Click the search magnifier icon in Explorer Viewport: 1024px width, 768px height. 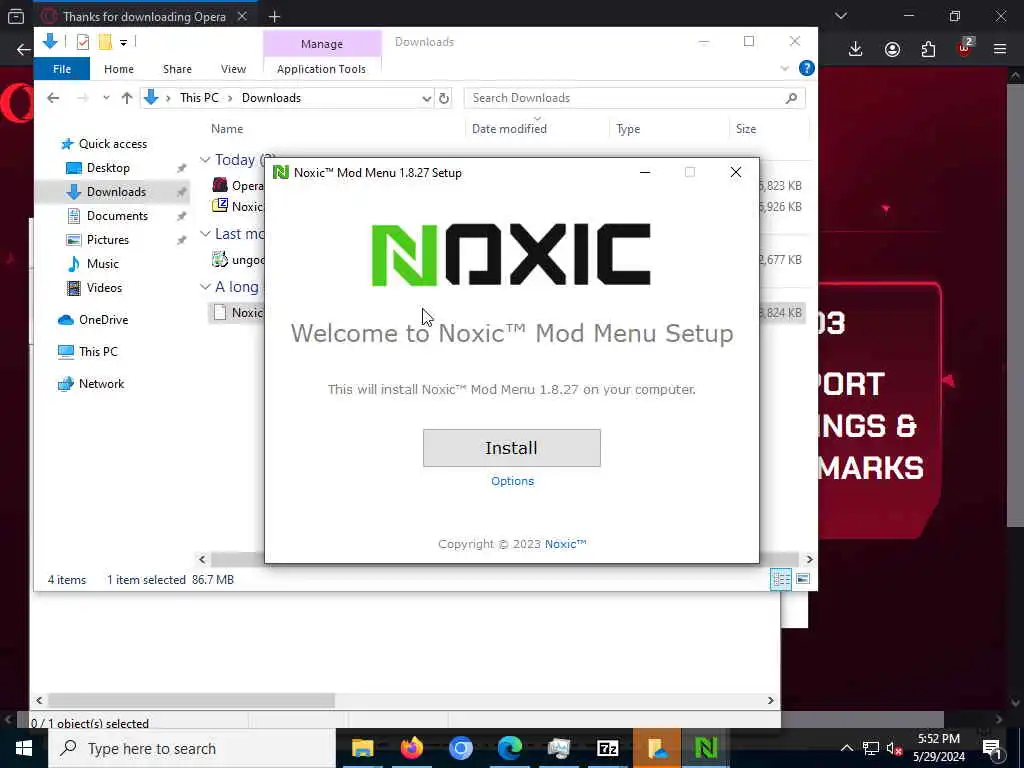[x=792, y=98]
